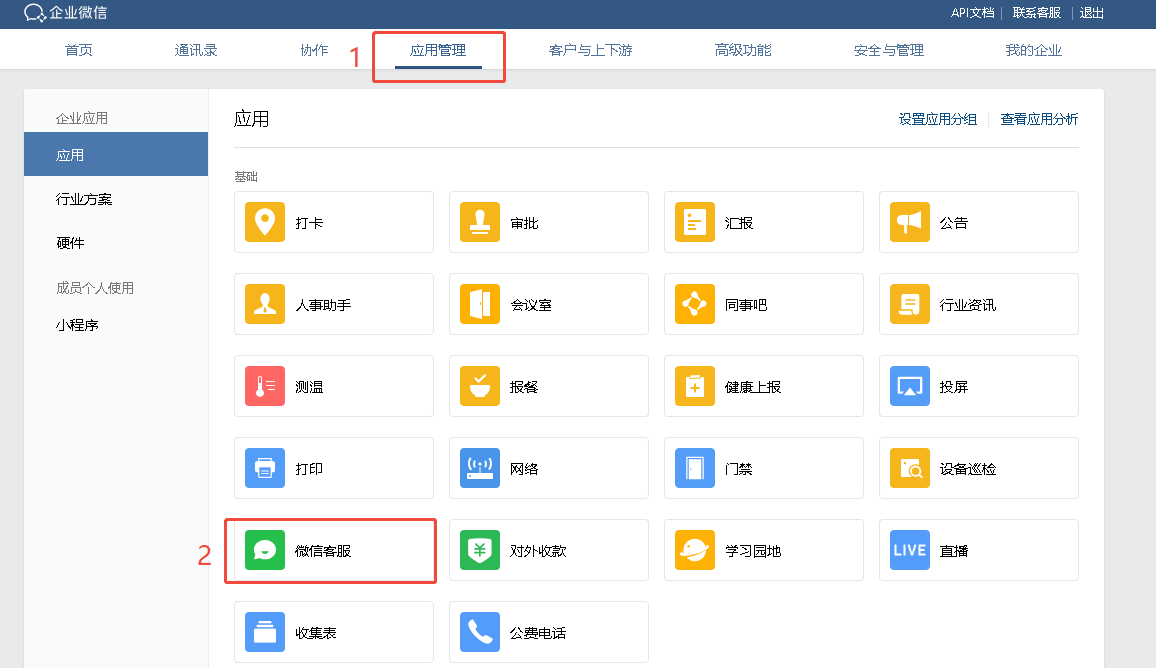Viewport: 1156px width, 668px height.
Task: Select the 汇报 app name
Action: (x=739, y=223)
